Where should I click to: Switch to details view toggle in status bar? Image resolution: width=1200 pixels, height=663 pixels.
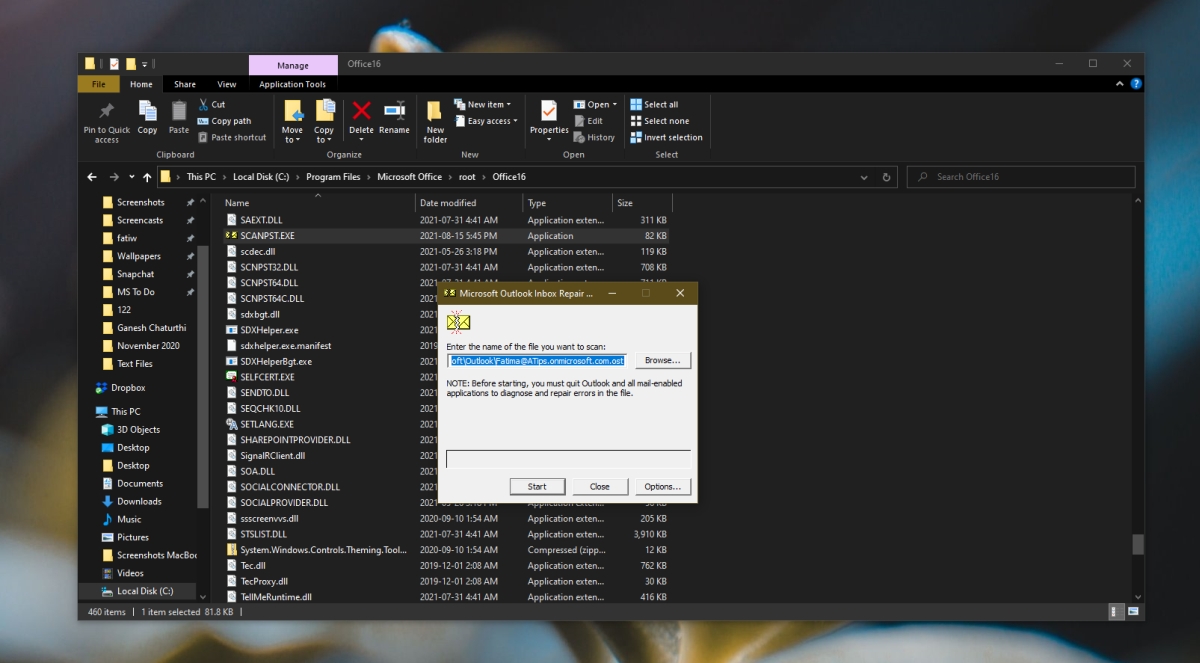pyautogui.click(x=1116, y=612)
